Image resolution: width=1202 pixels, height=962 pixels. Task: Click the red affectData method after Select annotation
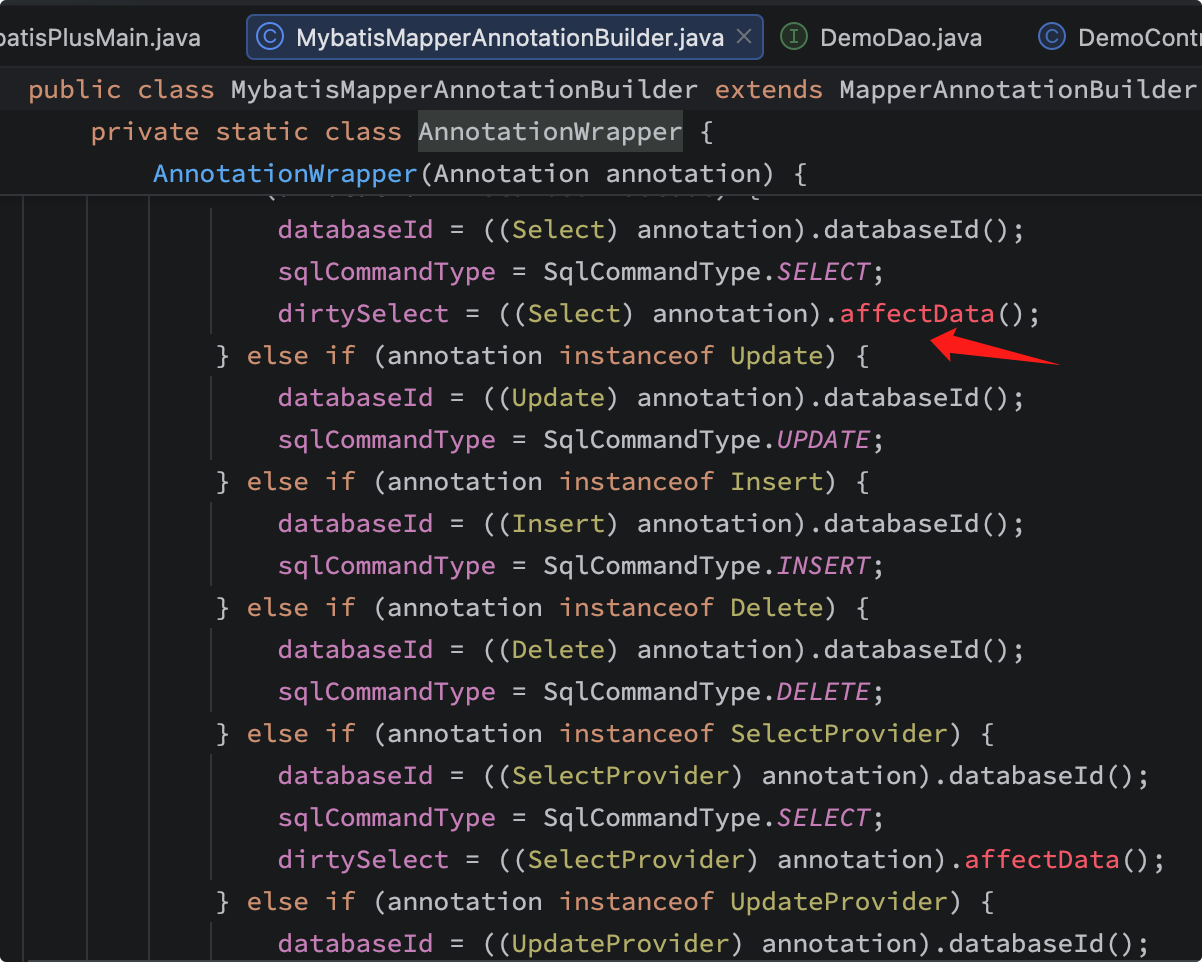917,314
